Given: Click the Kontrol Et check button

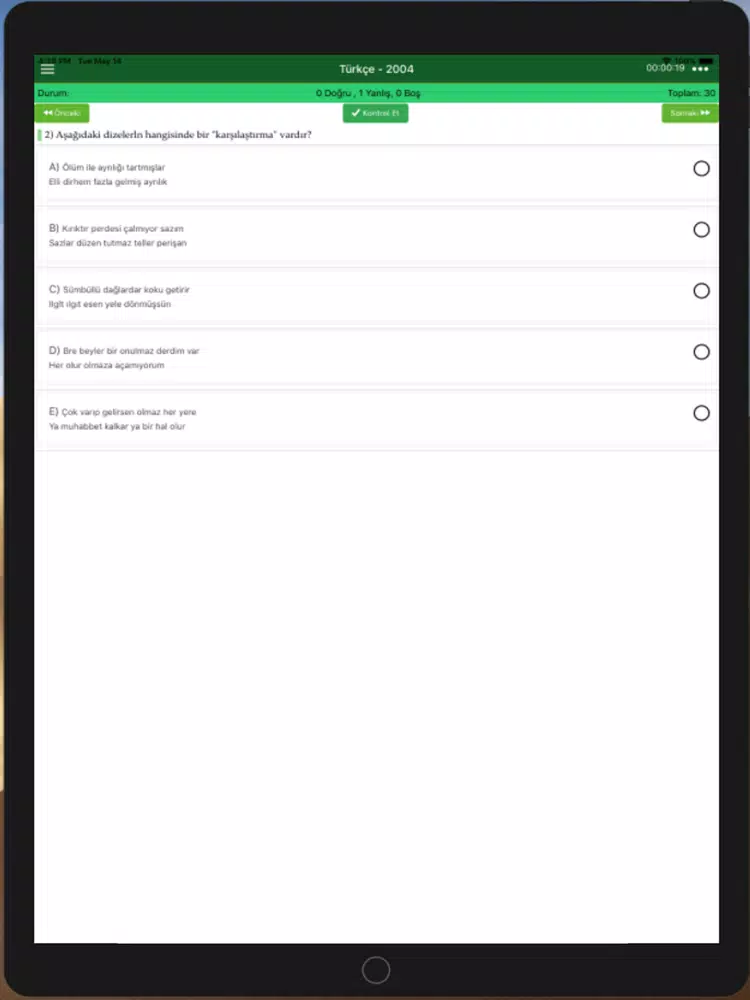Looking at the screenshot, I should click(375, 113).
